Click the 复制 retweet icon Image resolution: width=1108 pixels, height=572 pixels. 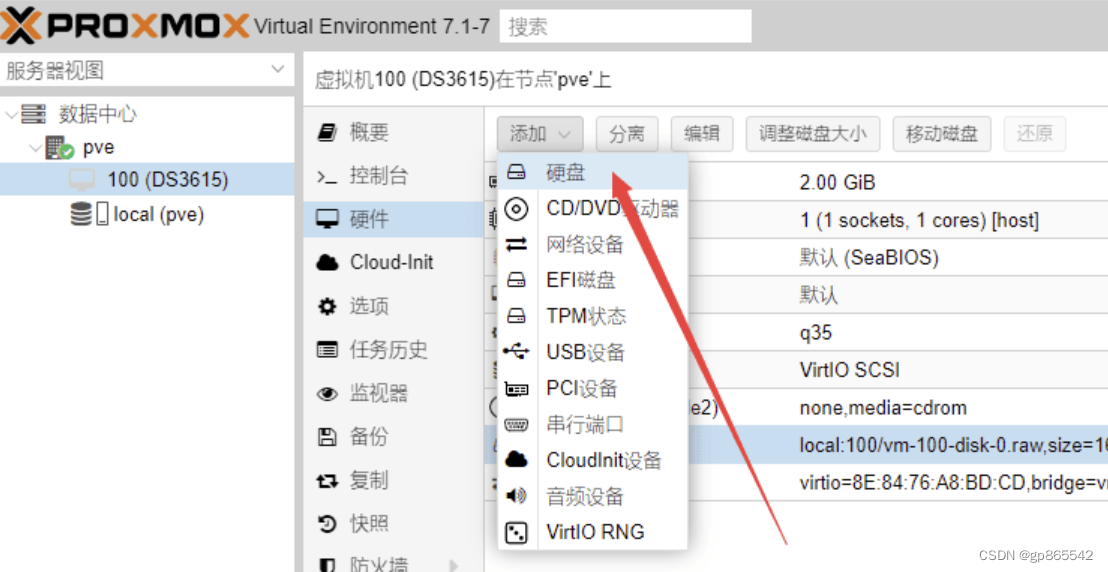tap(327, 481)
